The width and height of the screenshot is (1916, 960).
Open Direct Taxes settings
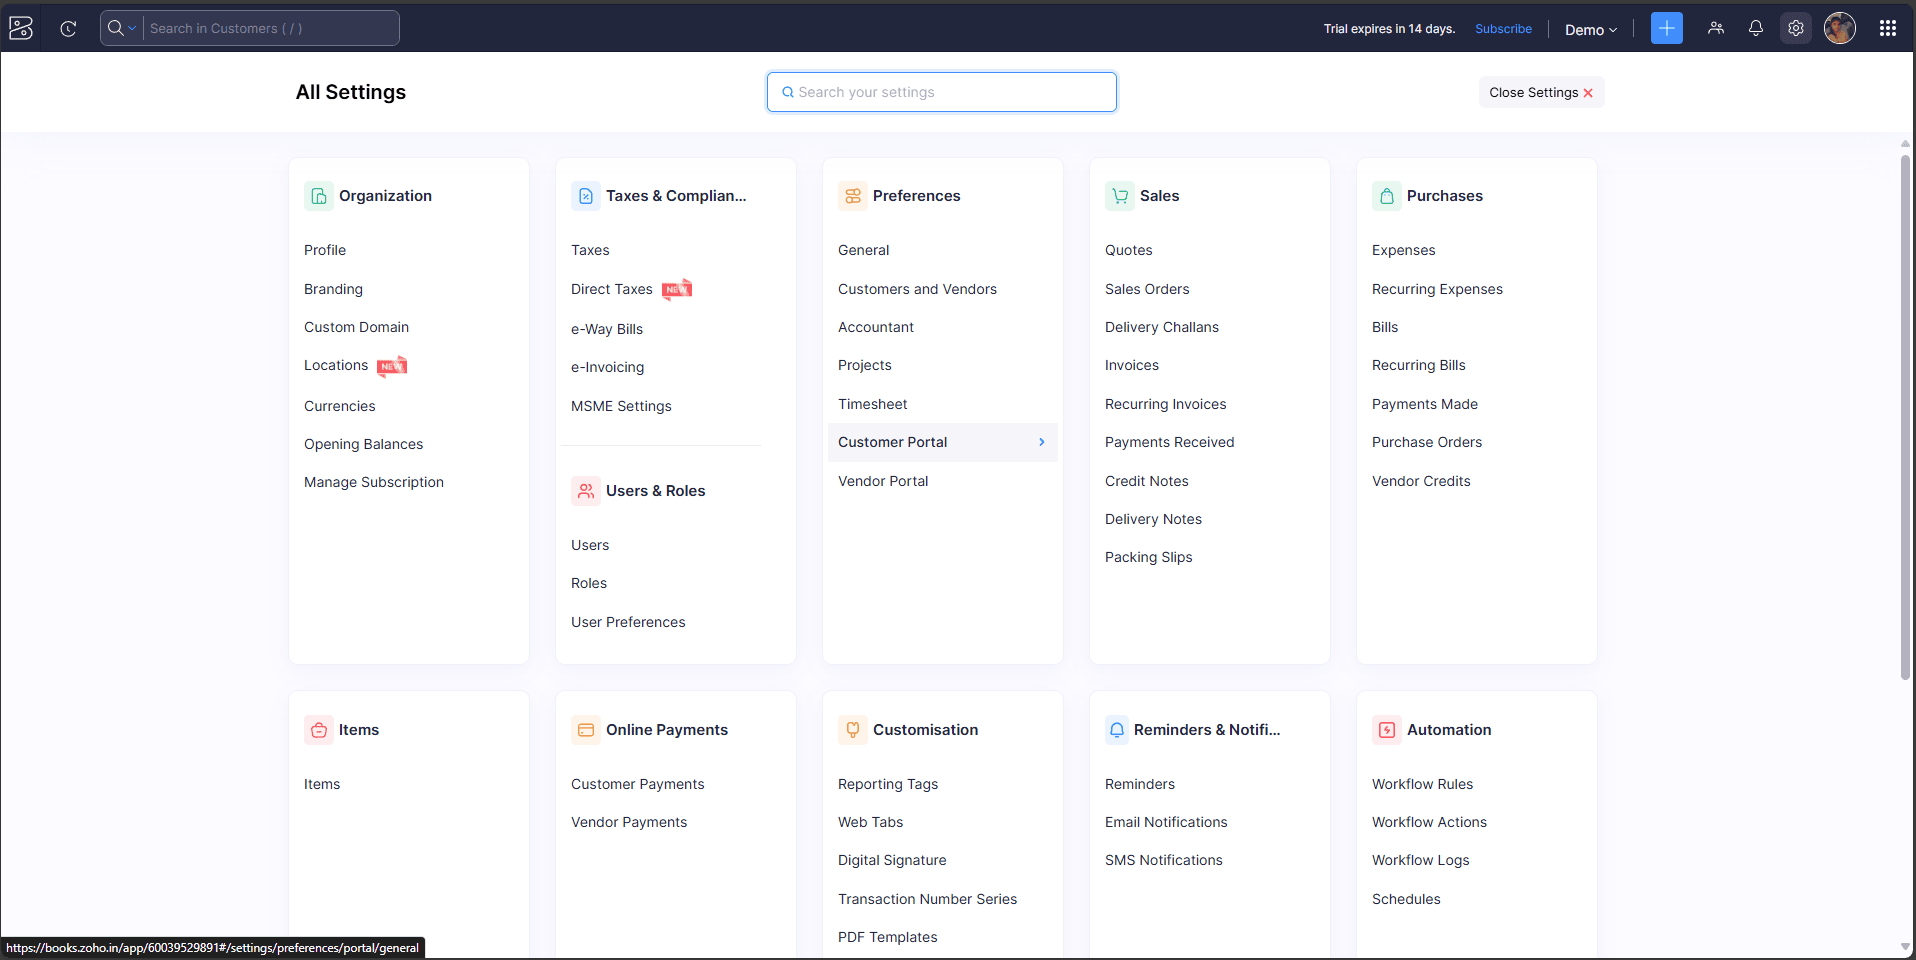coord(611,289)
